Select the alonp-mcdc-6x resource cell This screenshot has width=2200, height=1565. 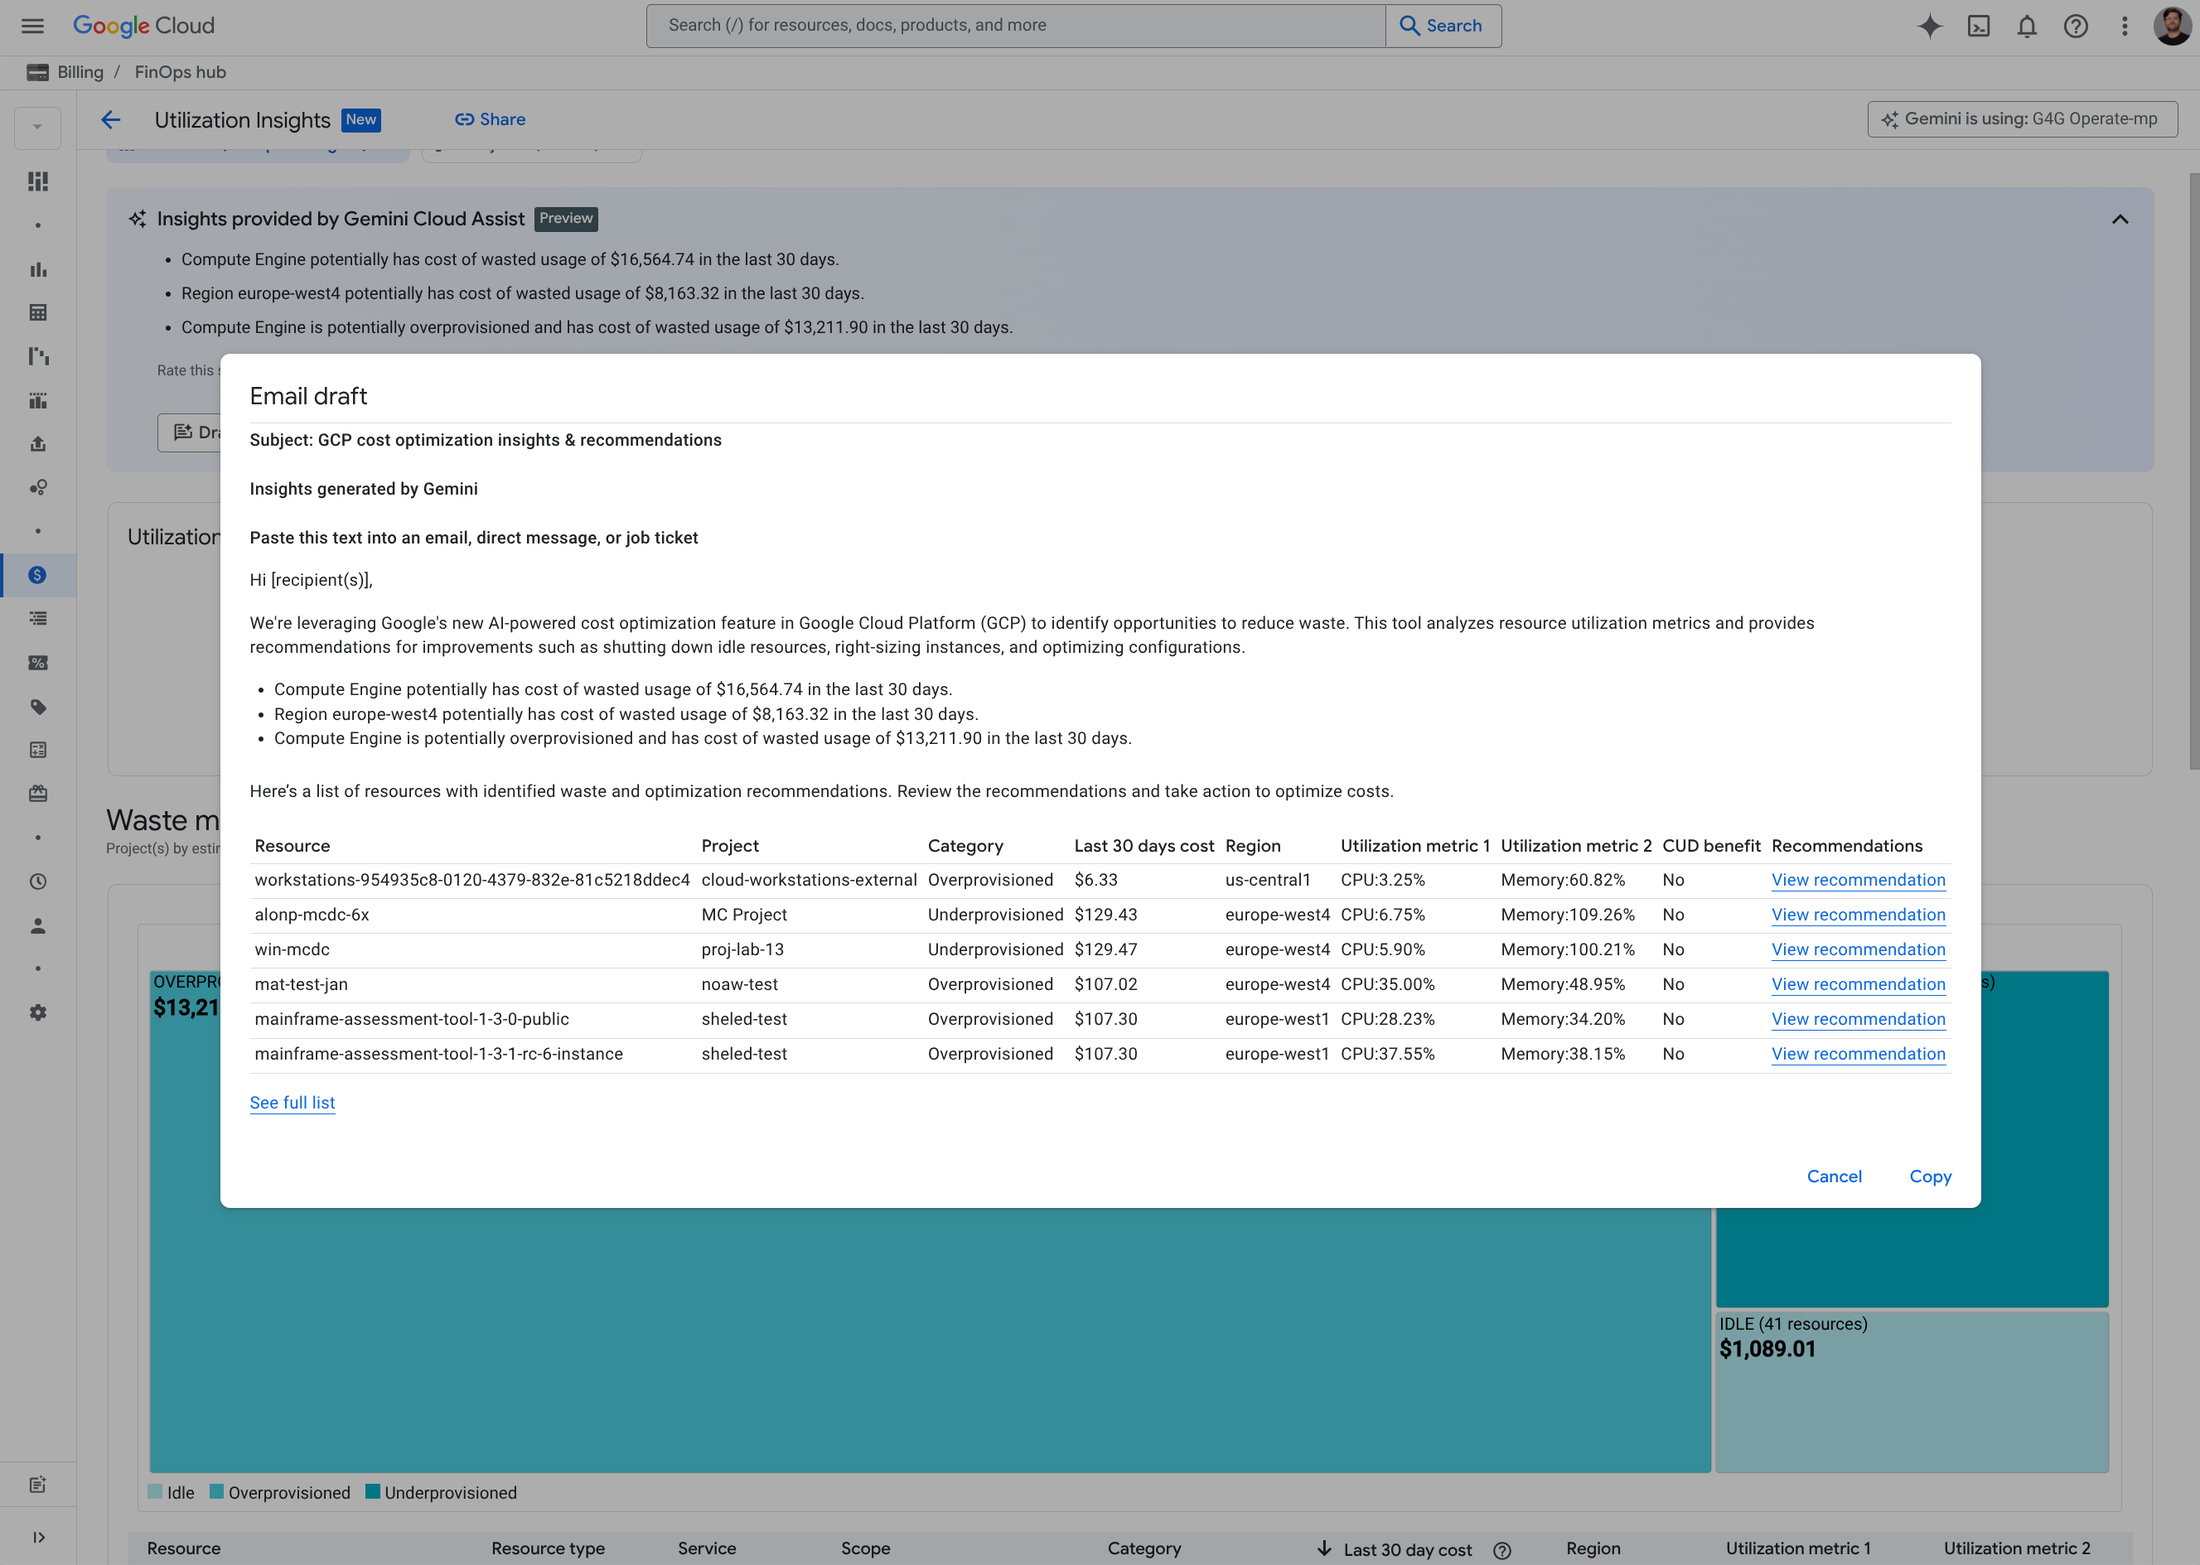pyautogui.click(x=312, y=915)
